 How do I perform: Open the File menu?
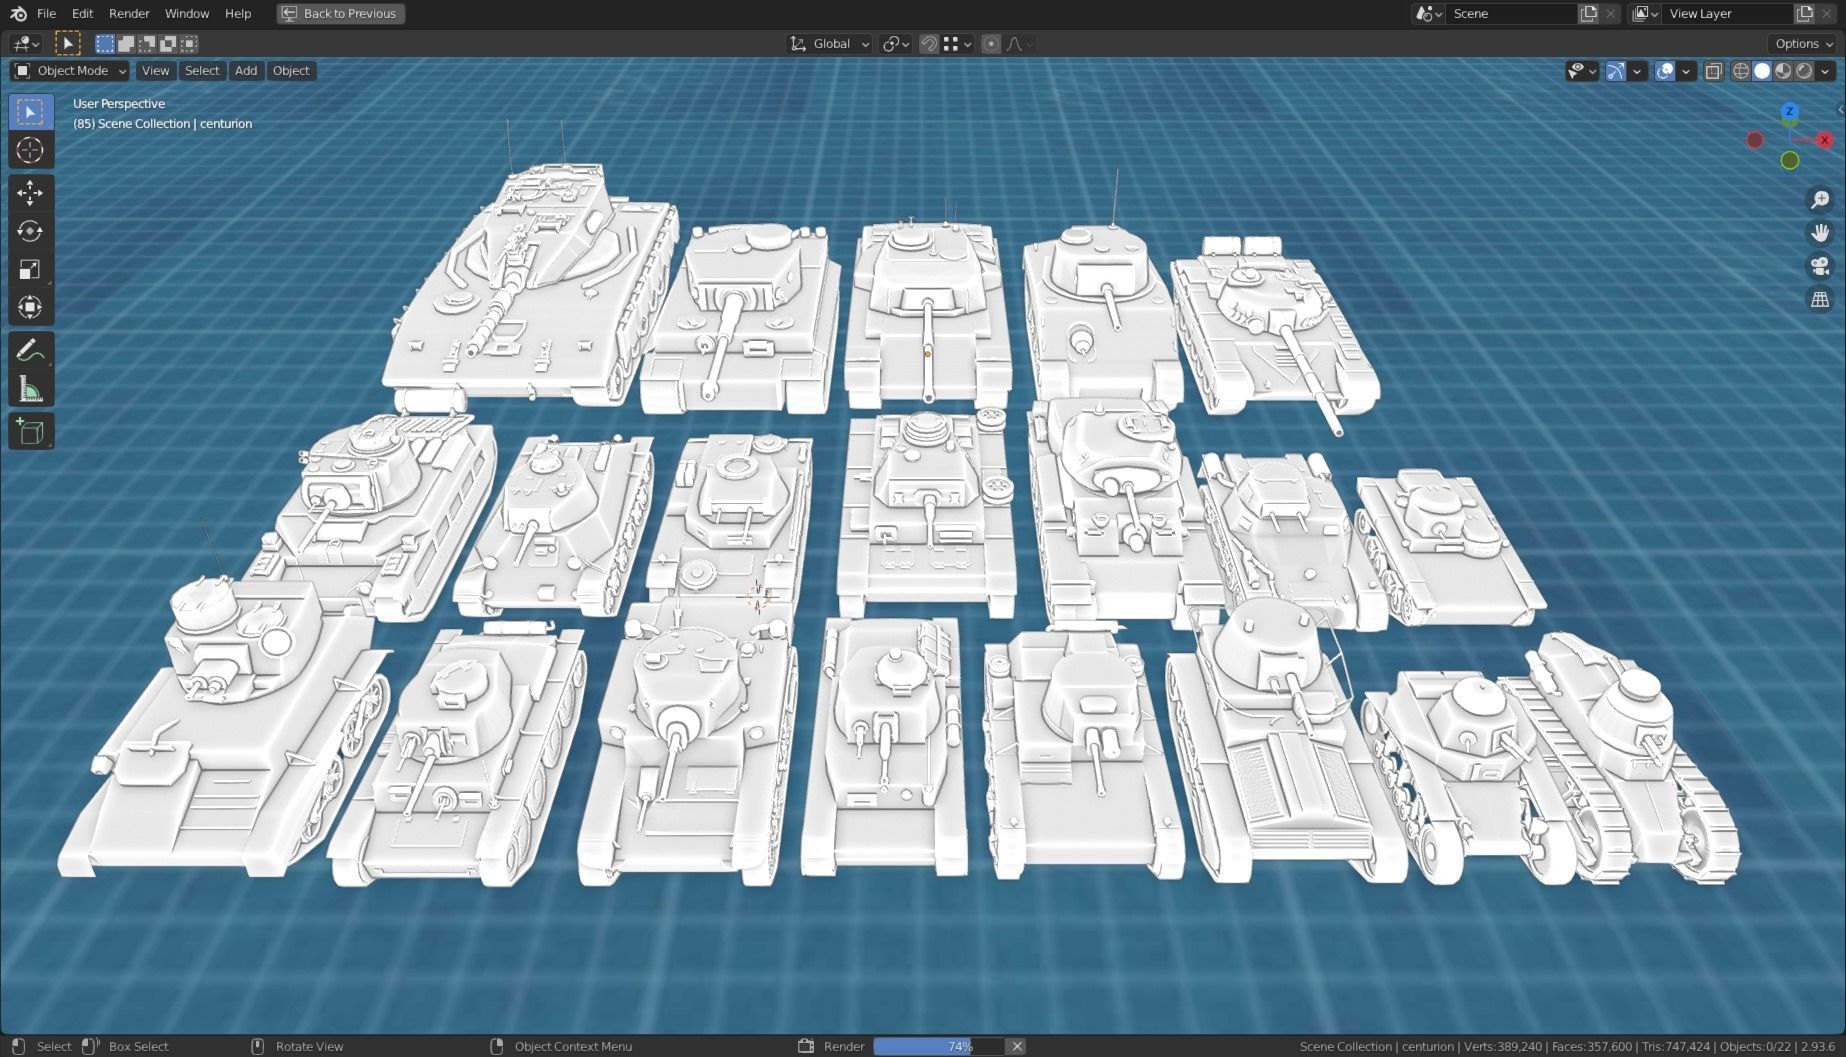46,13
